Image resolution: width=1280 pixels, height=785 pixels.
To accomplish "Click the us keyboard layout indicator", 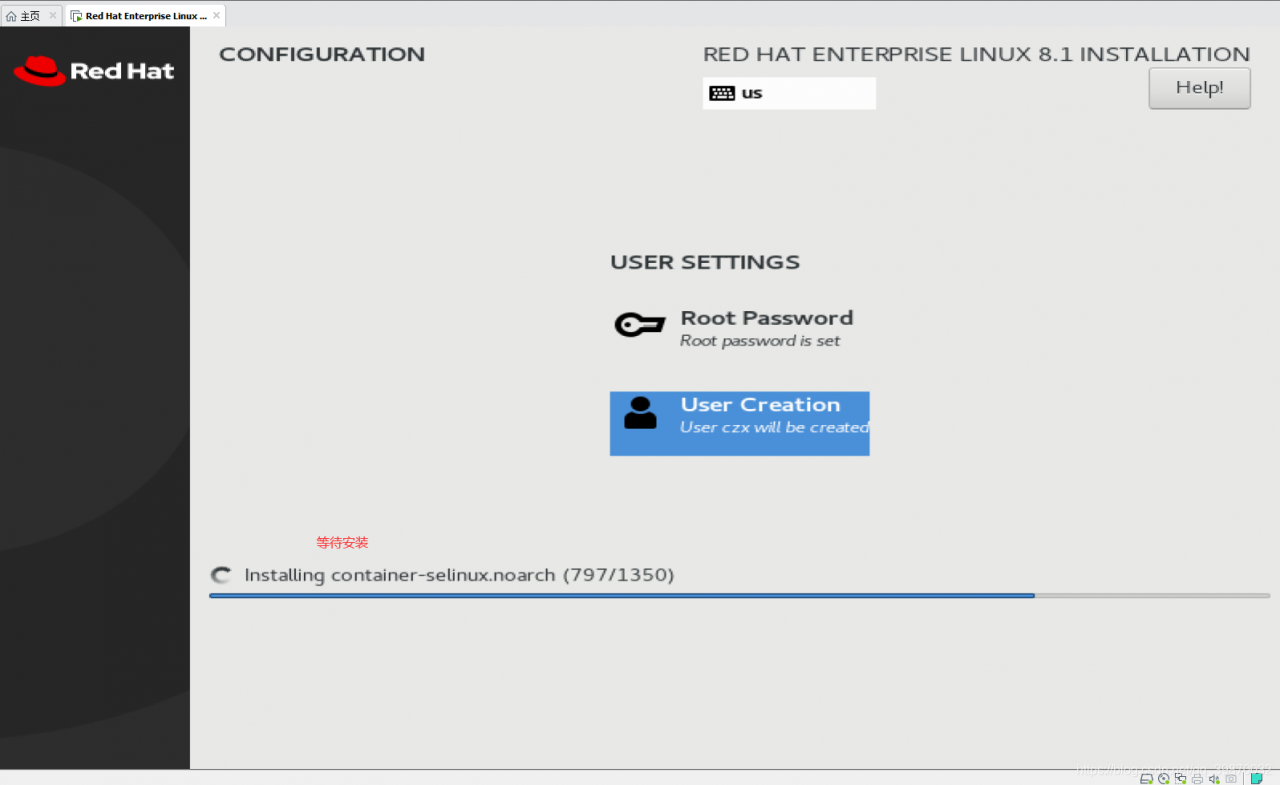I will 789,93.
